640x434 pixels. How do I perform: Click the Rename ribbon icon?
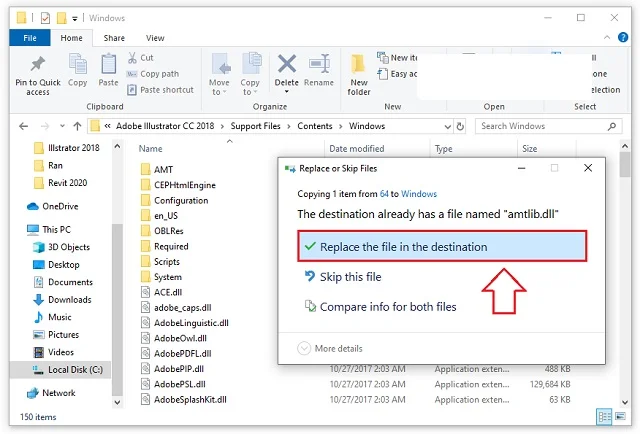point(319,64)
